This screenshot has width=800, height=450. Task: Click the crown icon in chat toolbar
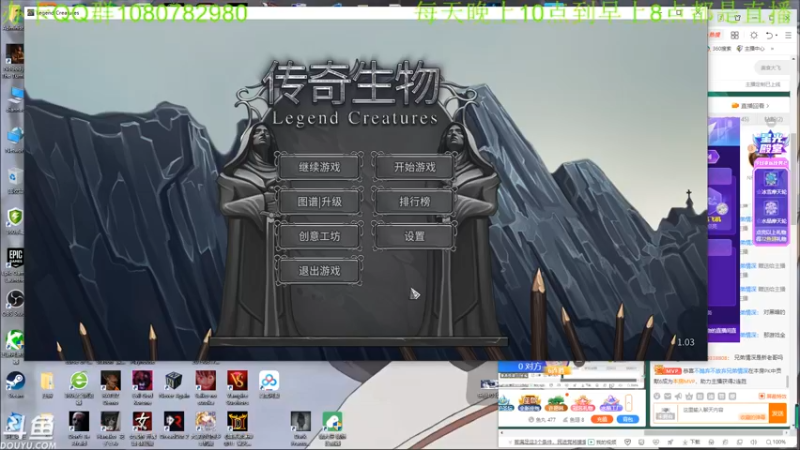click(689, 396)
